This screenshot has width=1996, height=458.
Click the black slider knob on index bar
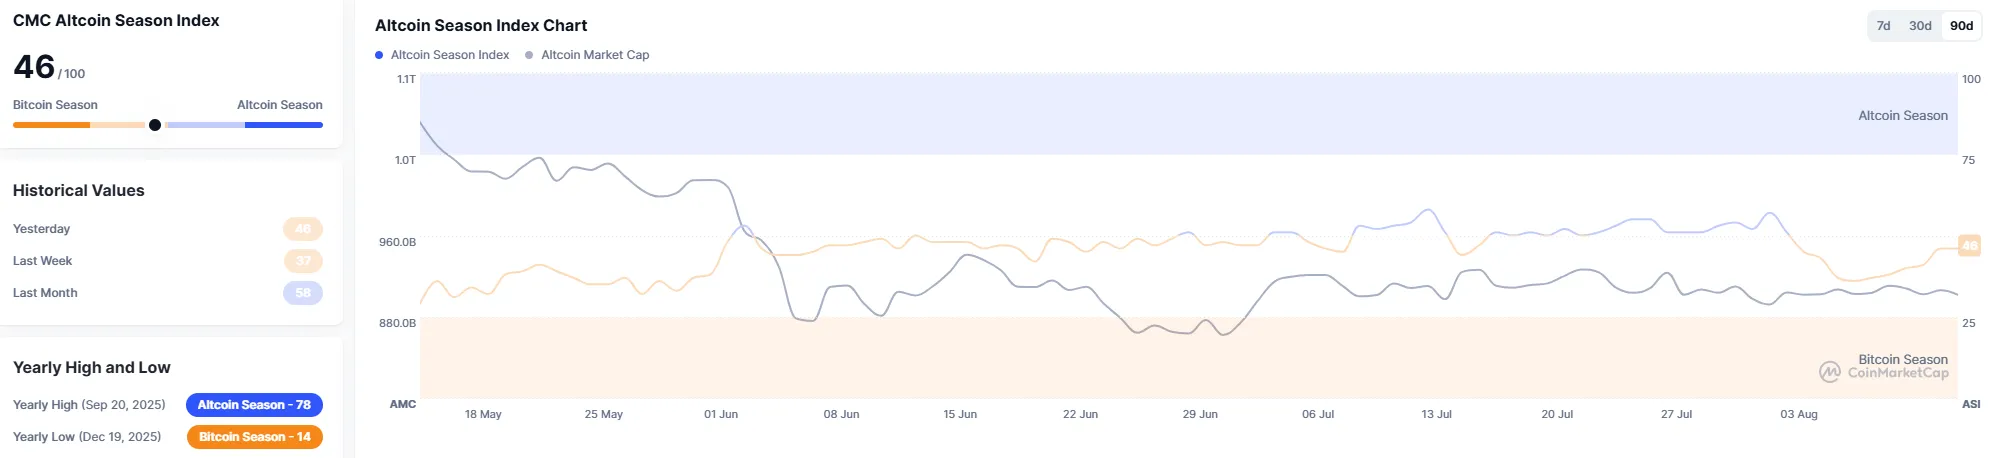pos(155,125)
